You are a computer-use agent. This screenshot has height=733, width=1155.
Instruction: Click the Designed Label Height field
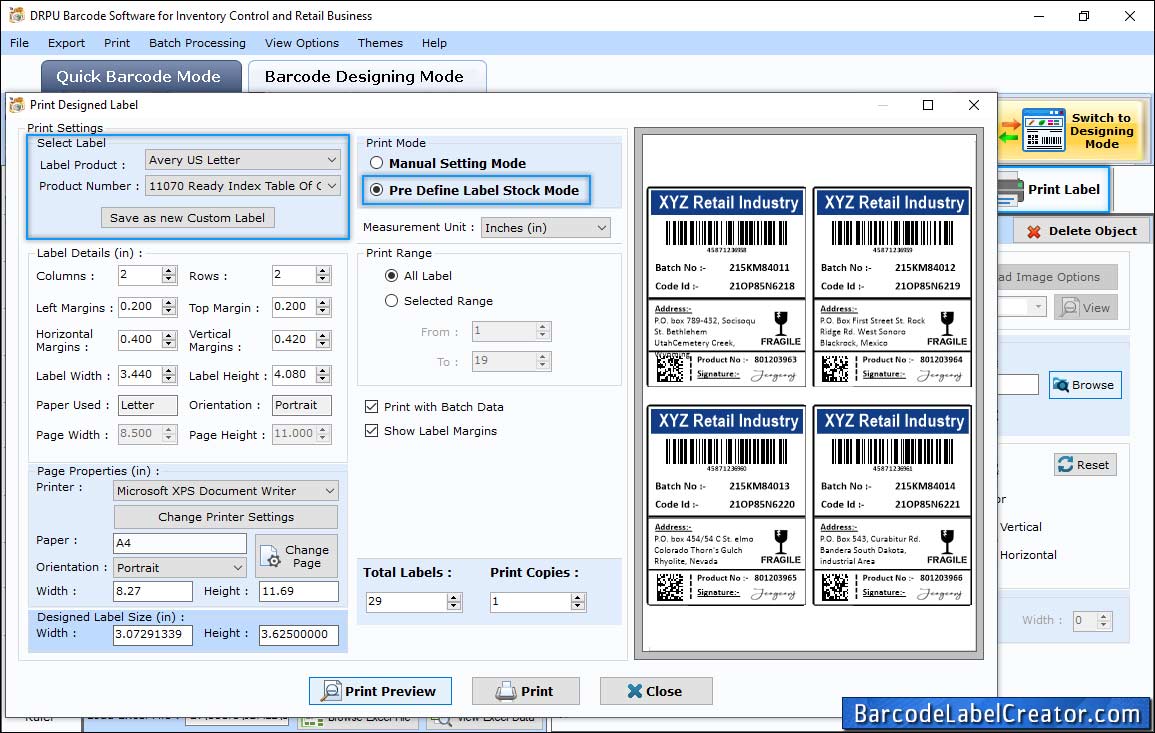298,634
